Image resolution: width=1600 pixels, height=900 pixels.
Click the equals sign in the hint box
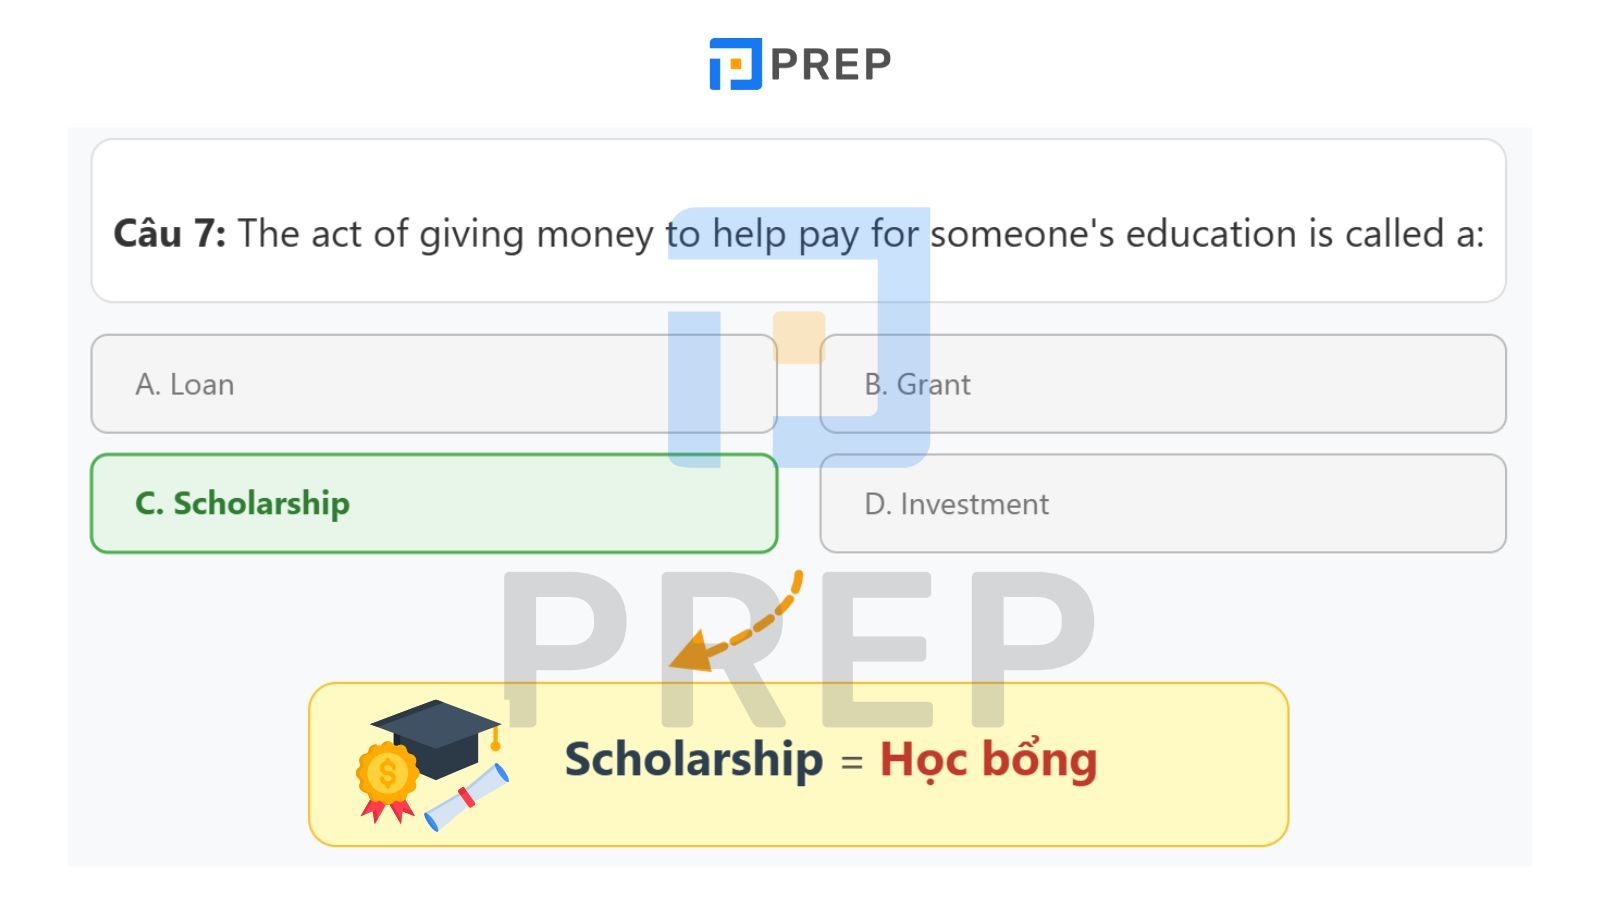(x=851, y=762)
